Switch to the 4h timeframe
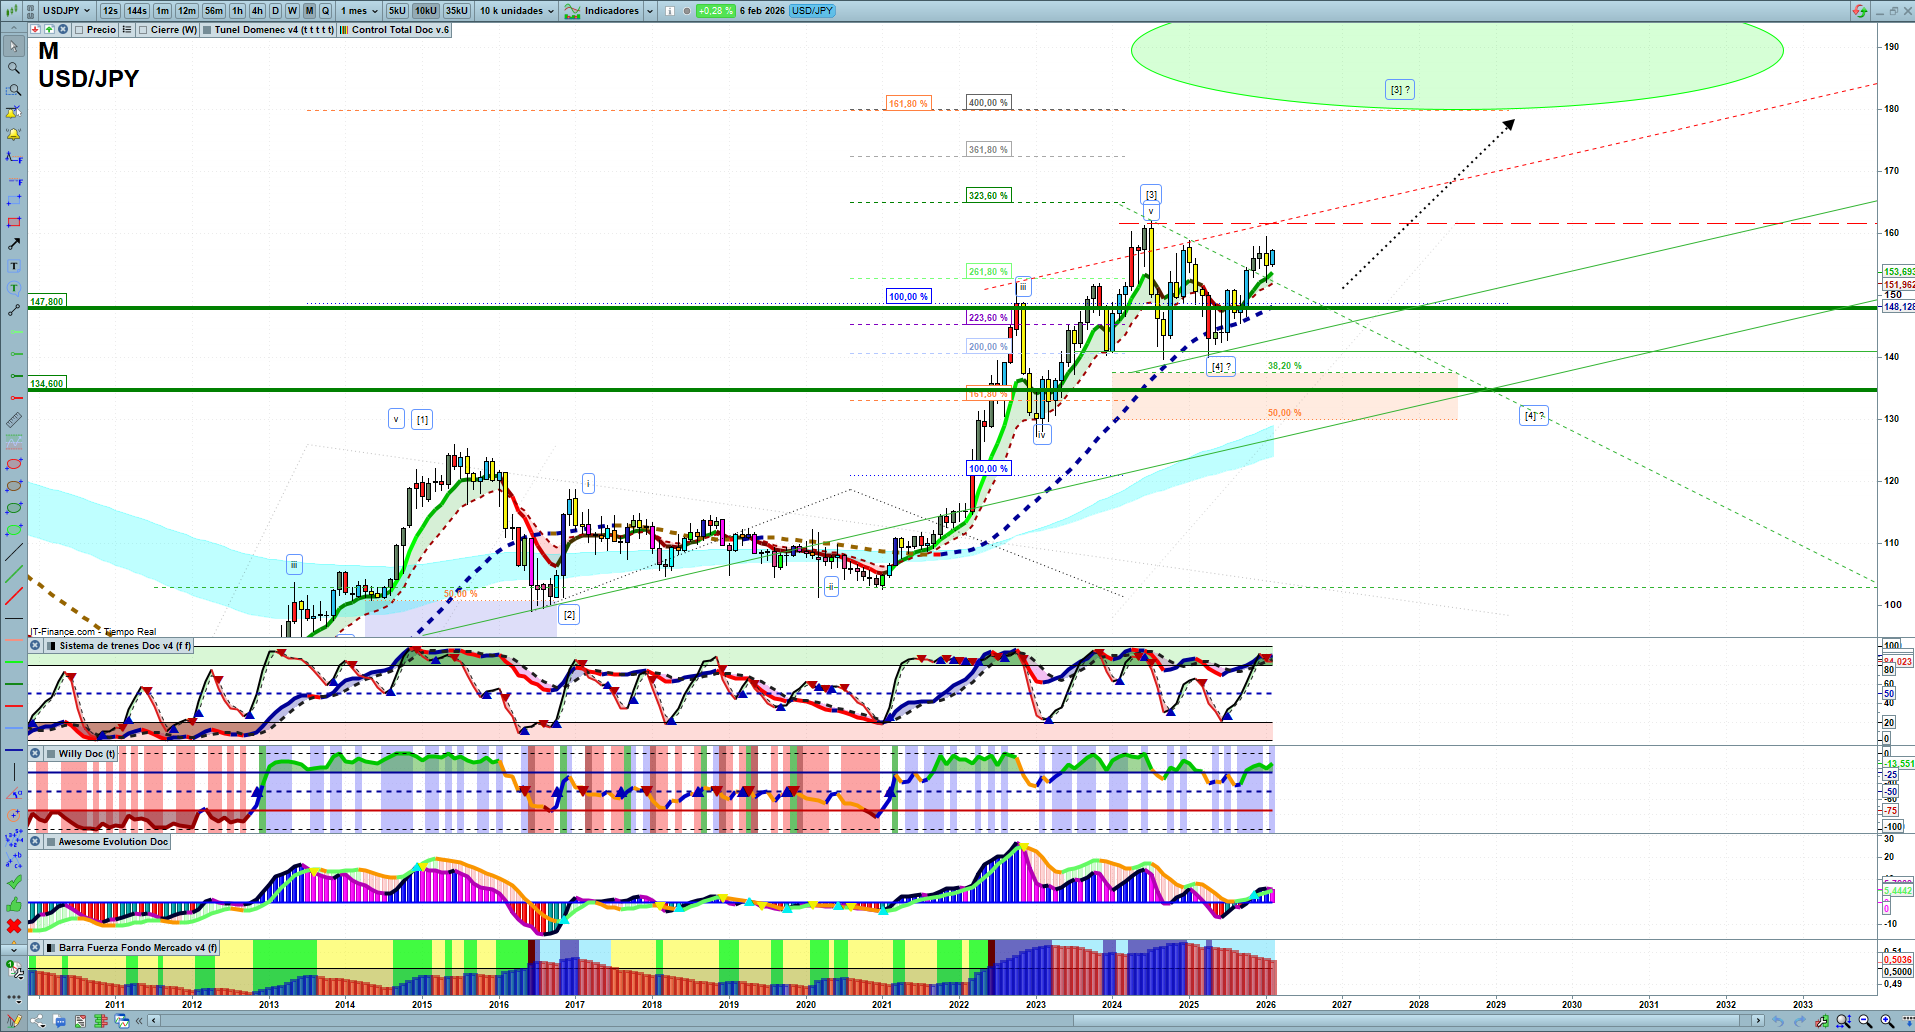Screen dimensions: 1915x1032 click(257, 11)
